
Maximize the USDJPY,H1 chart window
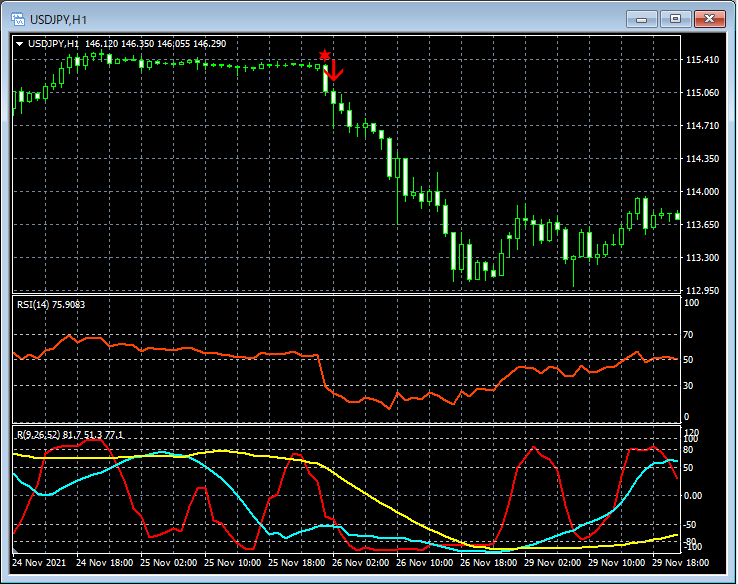(x=675, y=18)
